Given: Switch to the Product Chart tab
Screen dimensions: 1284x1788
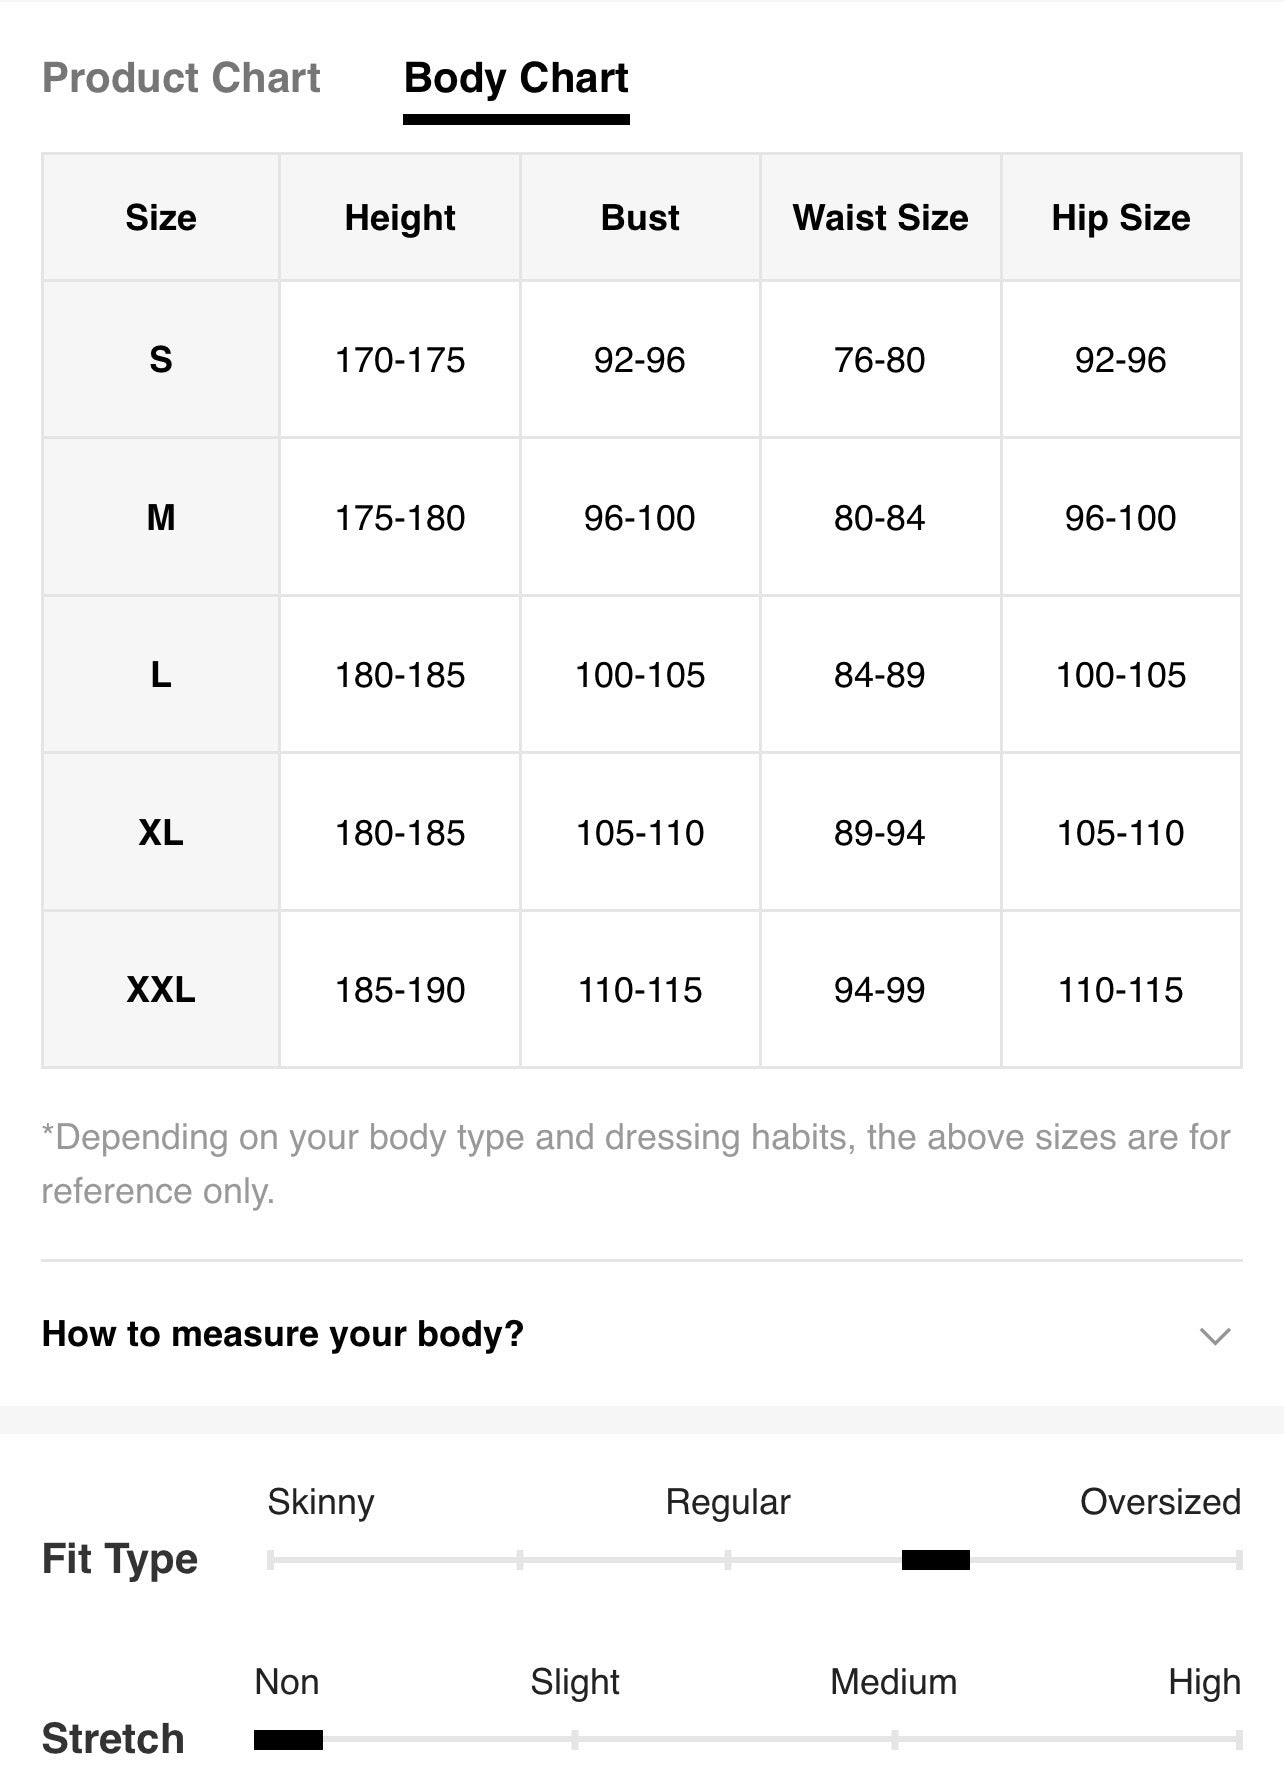Looking at the screenshot, I should click(181, 78).
